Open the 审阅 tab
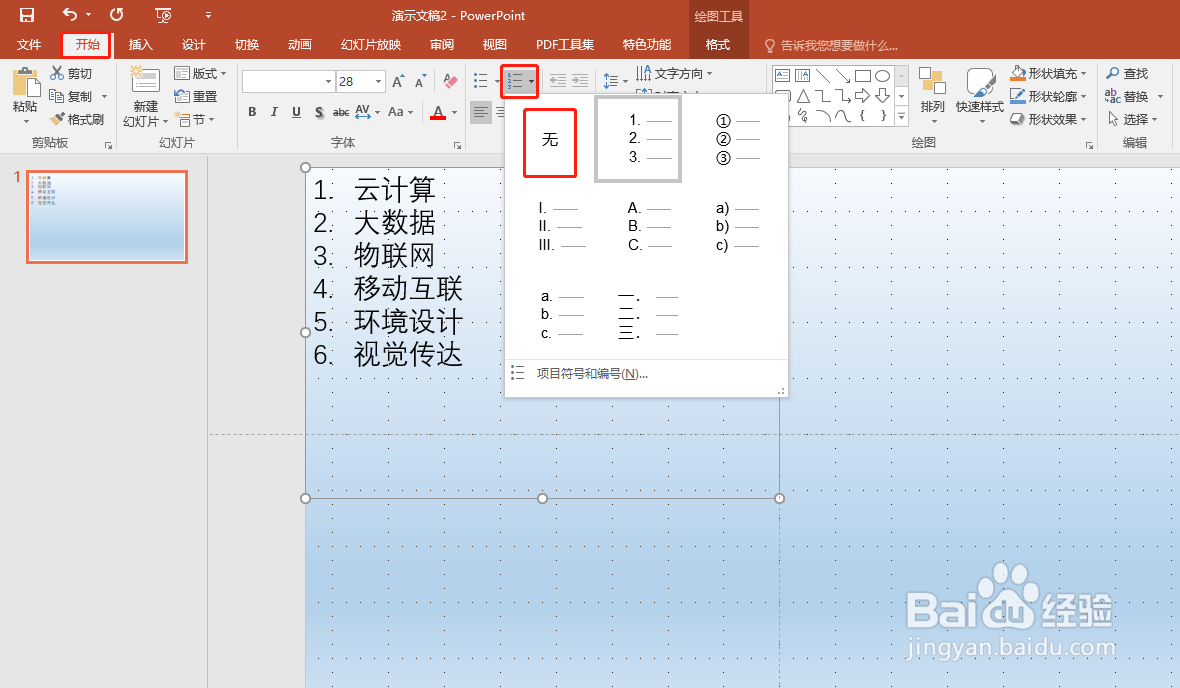The height and width of the screenshot is (688, 1180). tap(442, 44)
